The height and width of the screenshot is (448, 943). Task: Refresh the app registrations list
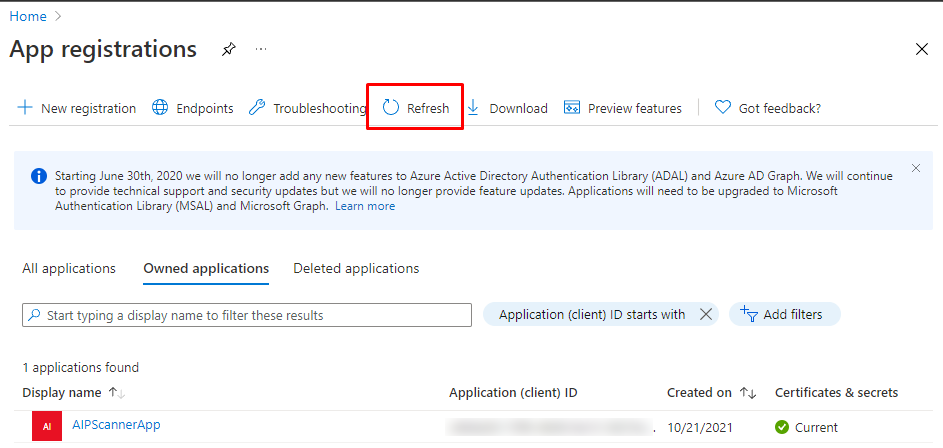[x=416, y=108]
